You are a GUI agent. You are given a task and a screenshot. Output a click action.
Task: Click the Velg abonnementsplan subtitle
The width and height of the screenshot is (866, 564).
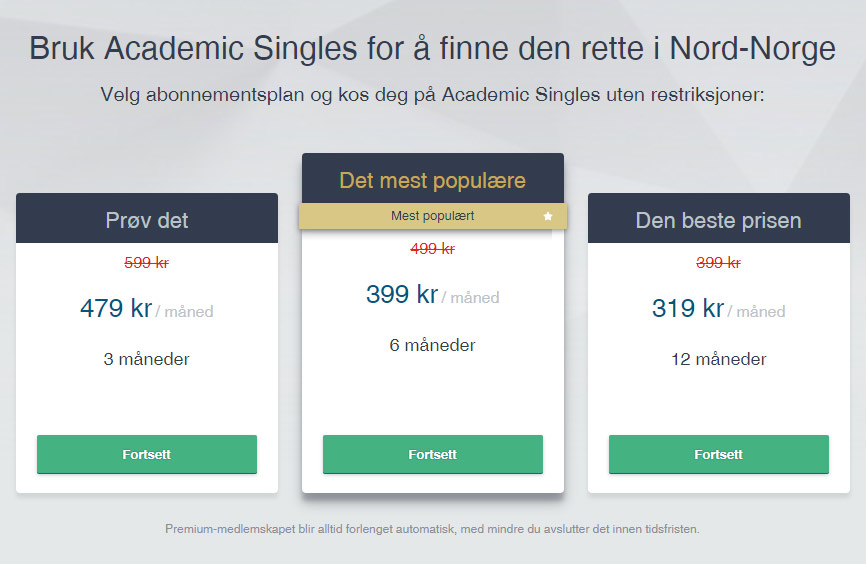point(432,94)
